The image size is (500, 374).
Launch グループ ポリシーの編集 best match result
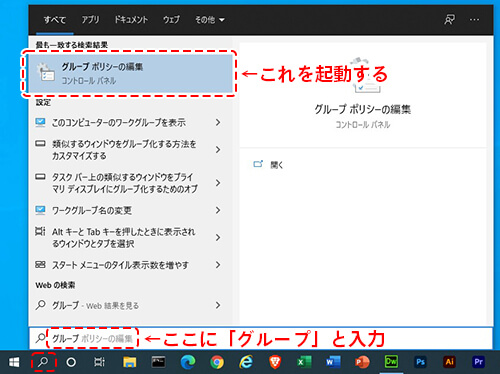(x=130, y=73)
